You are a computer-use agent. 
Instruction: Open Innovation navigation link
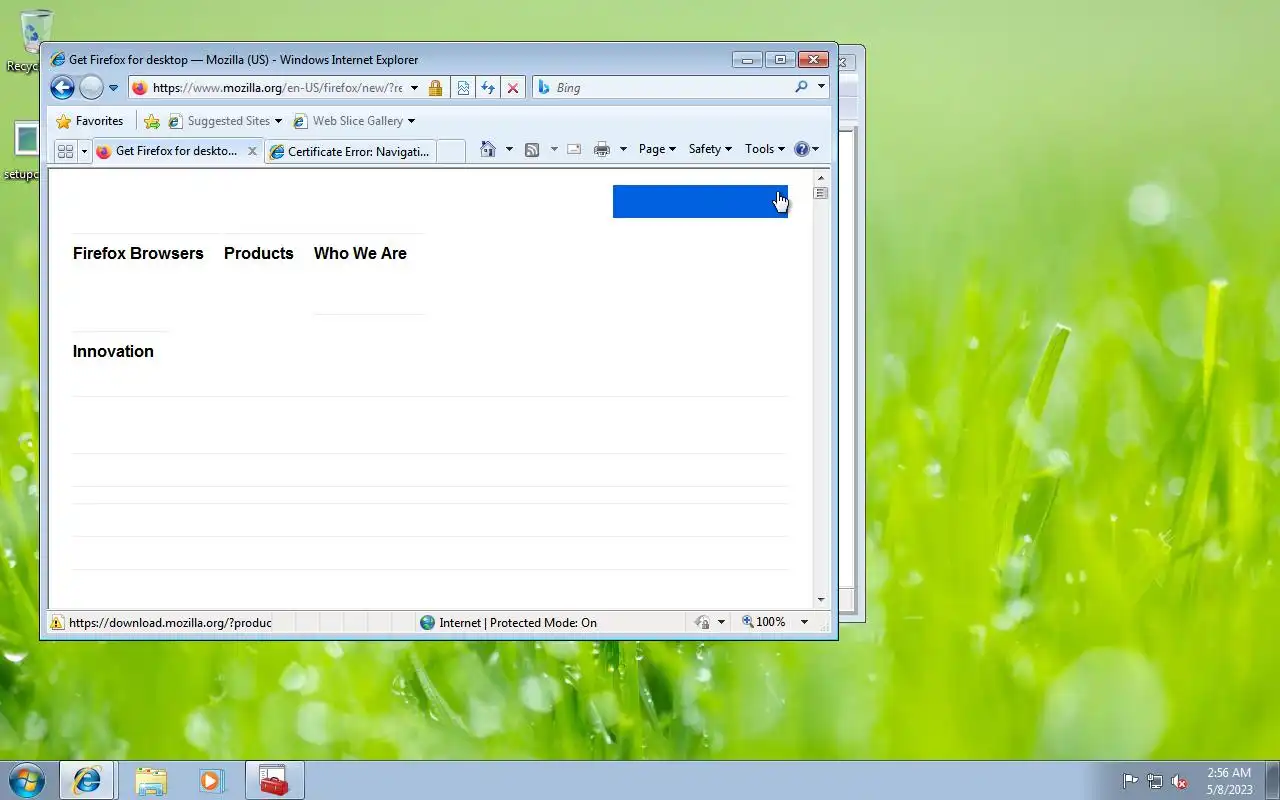(113, 351)
